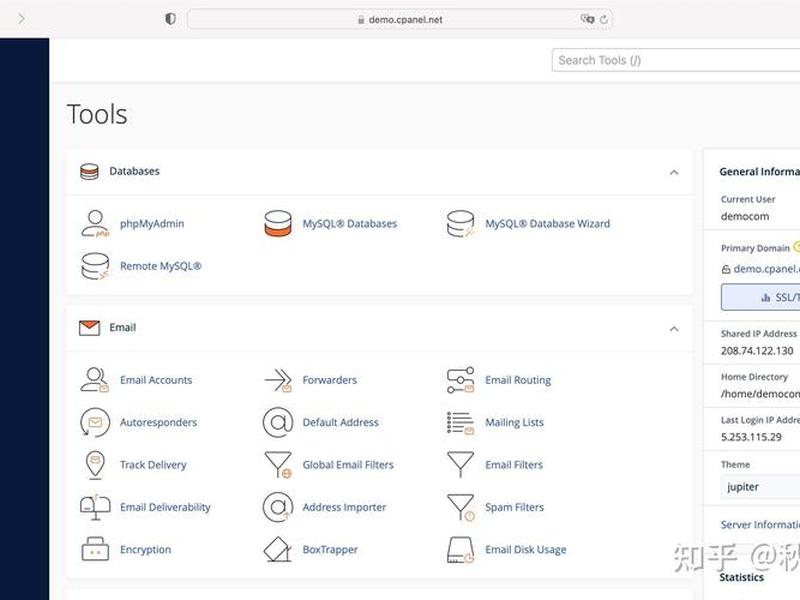Open the Autoresponders link
Image resolution: width=800 pixels, height=600 pixels.
[158, 422]
